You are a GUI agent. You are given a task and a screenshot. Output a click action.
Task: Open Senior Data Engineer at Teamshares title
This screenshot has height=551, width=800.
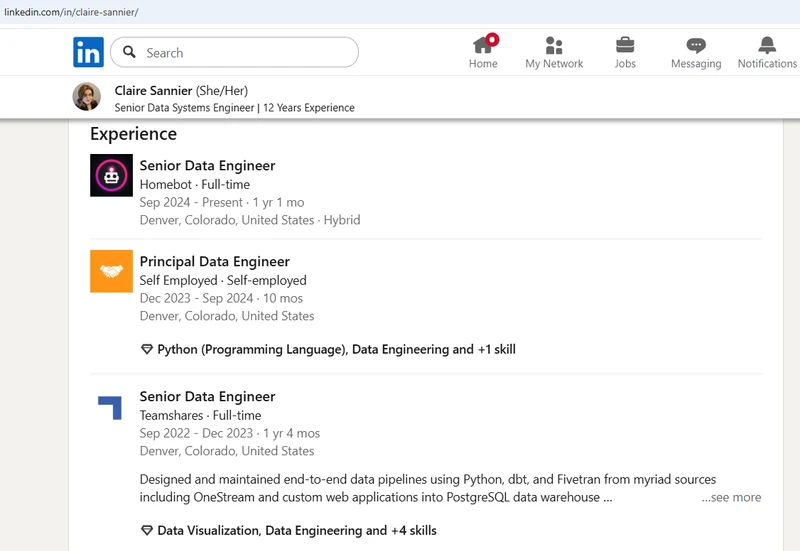[207, 397]
